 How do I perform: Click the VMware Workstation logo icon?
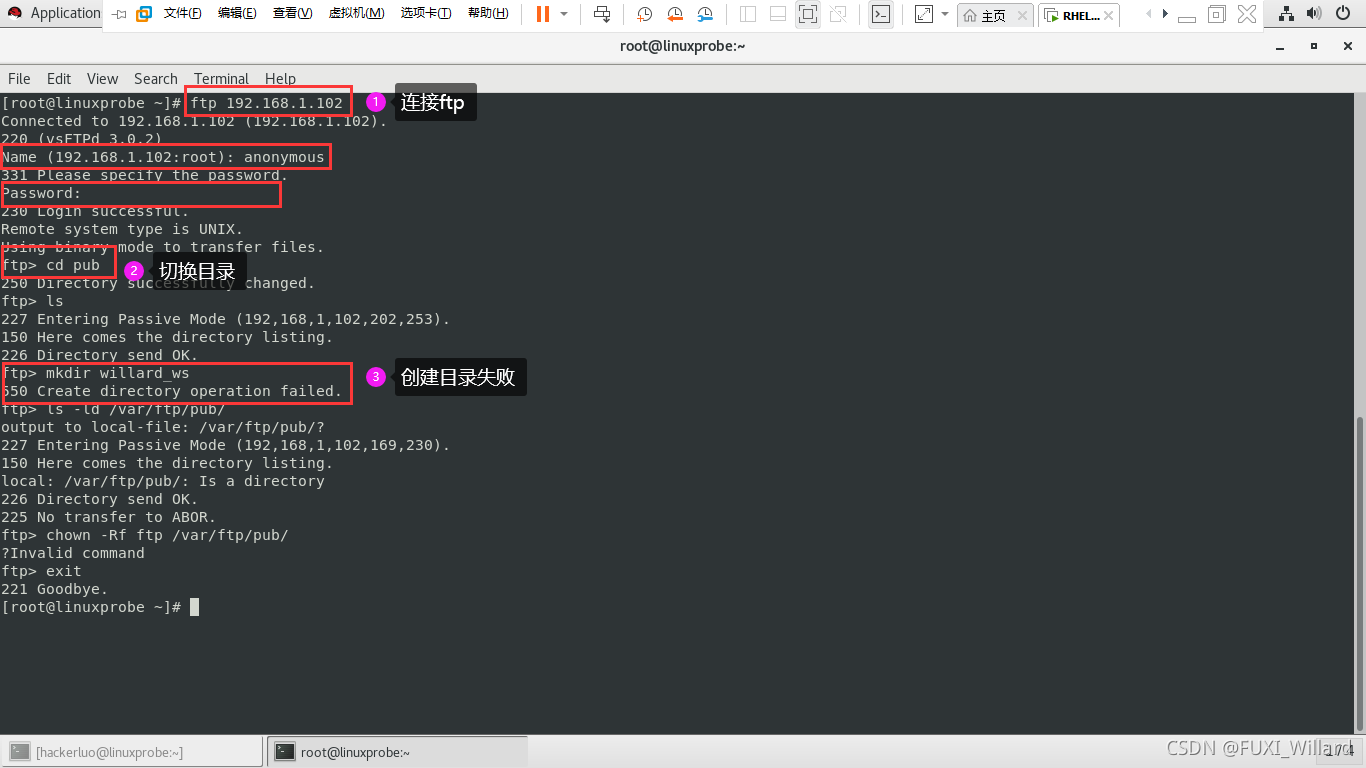(x=143, y=14)
